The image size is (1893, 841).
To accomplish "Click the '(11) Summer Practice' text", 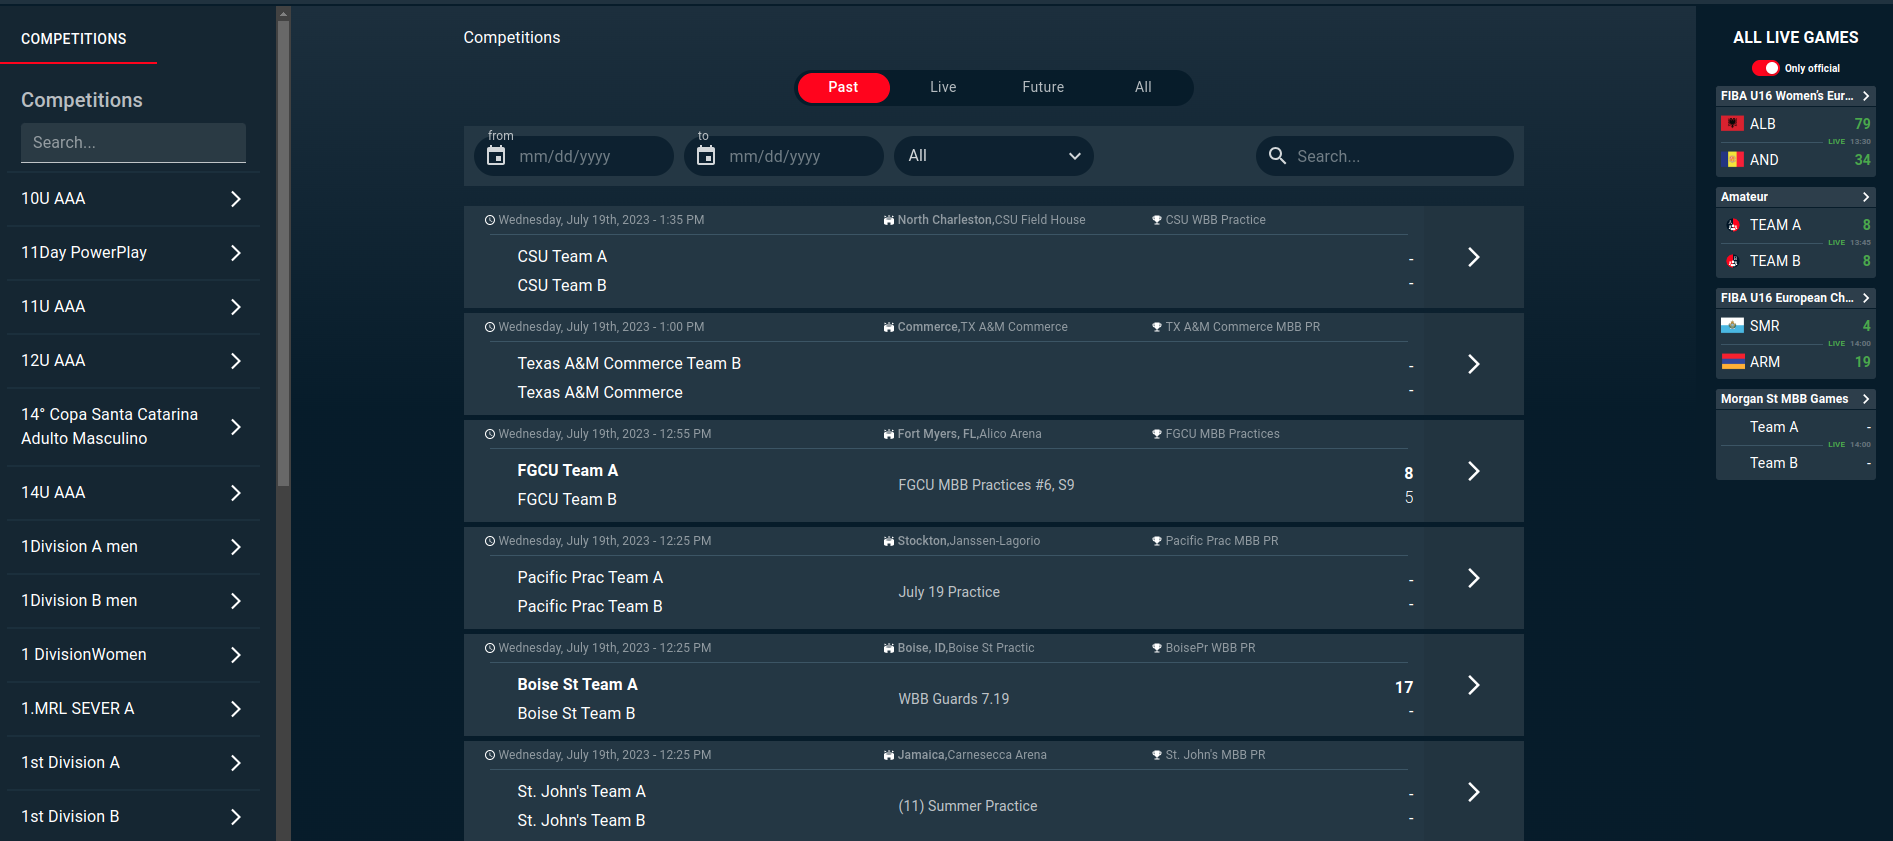I will point(968,806).
